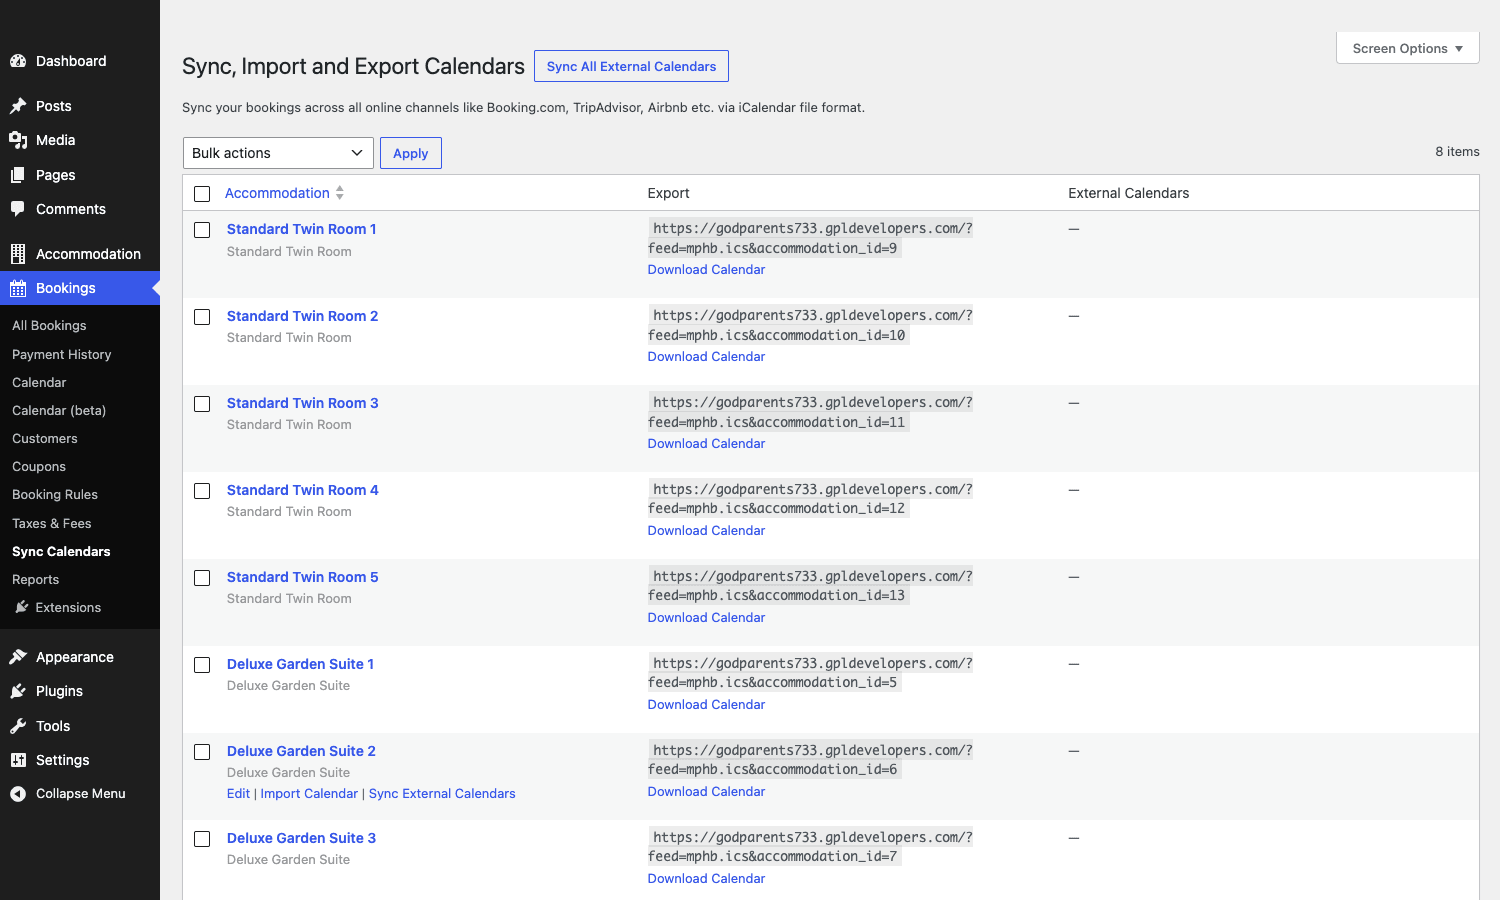Toggle the select-all checkbox in table header
Image resolution: width=1500 pixels, height=900 pixels.
tap(202, 194)
